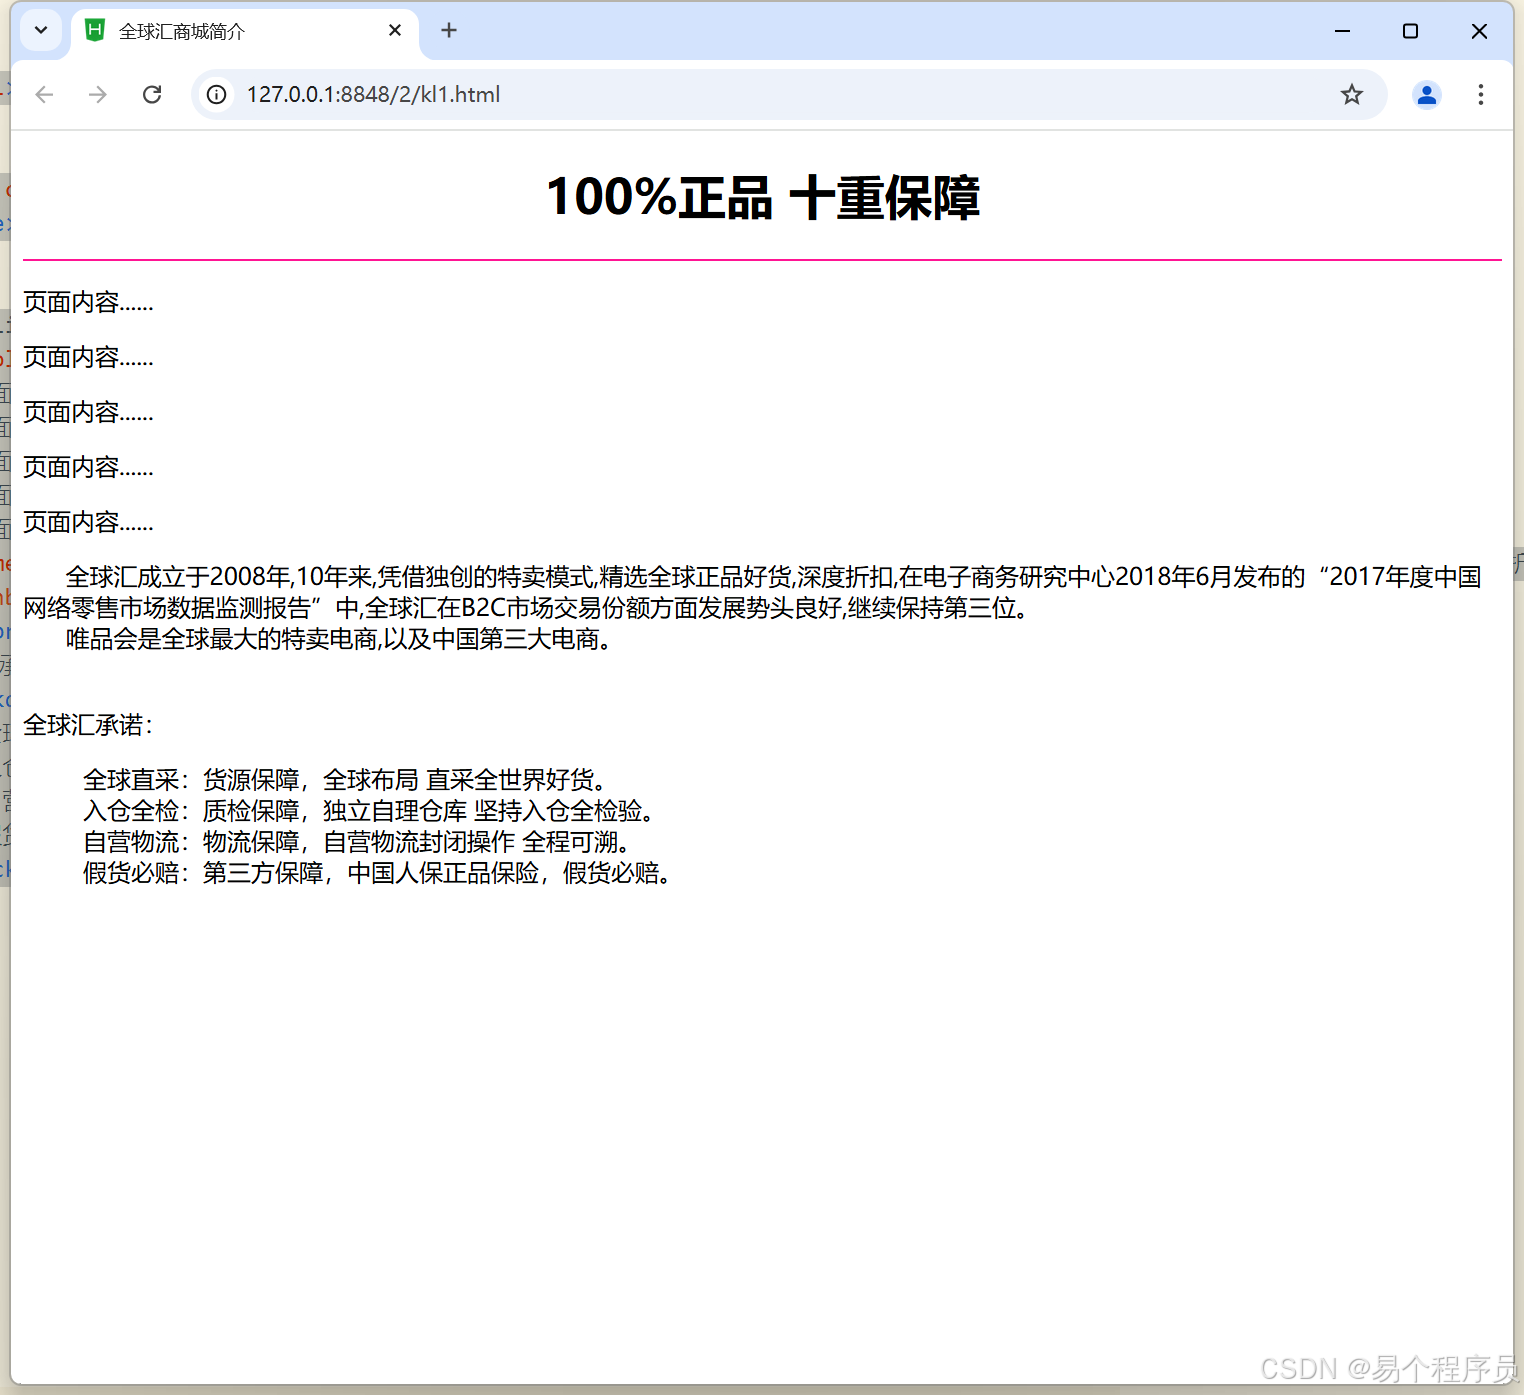Close the 全球汇商城简介 tab
Screen dimensions: 1524x1395
coord(395,31)
